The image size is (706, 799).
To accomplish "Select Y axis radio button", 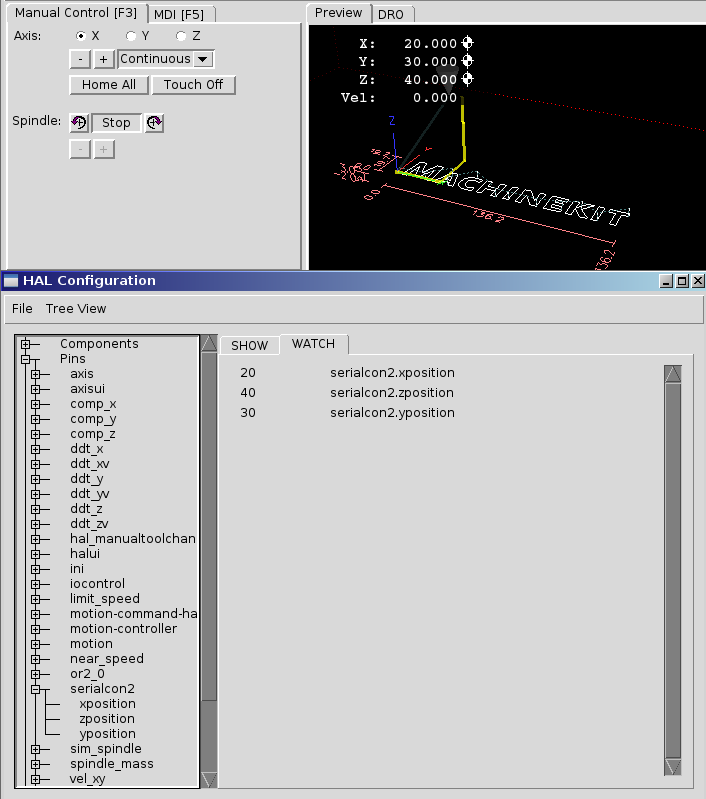I will click(131, 36).
